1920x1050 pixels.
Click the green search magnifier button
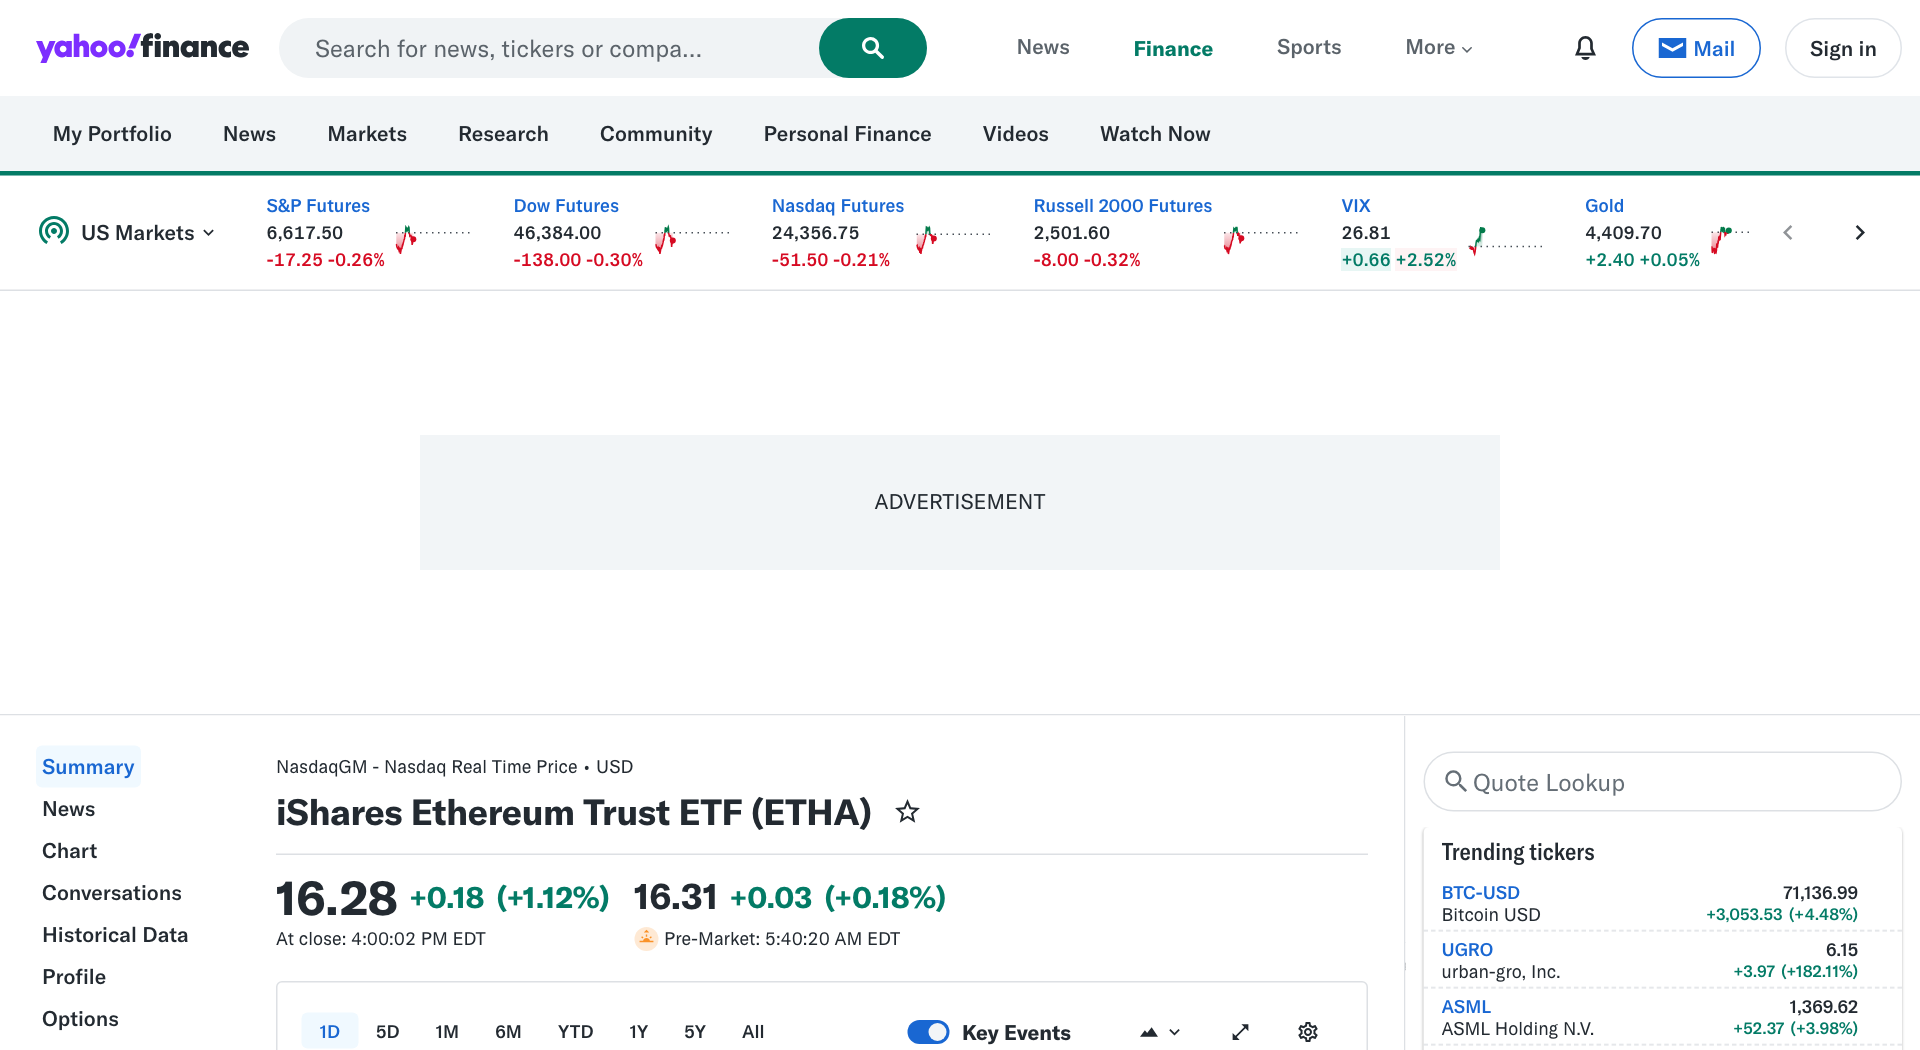872,48
